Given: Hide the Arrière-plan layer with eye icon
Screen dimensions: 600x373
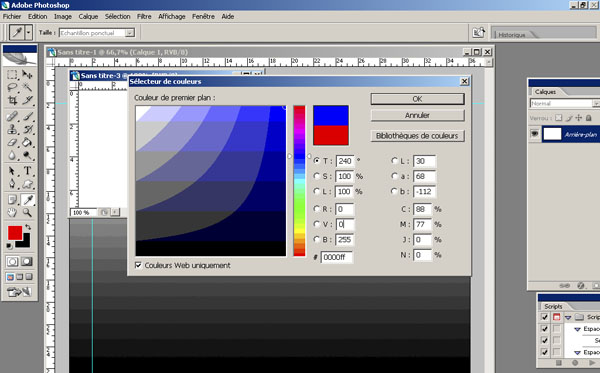Looking at the screenshot, I should [535, 134].
